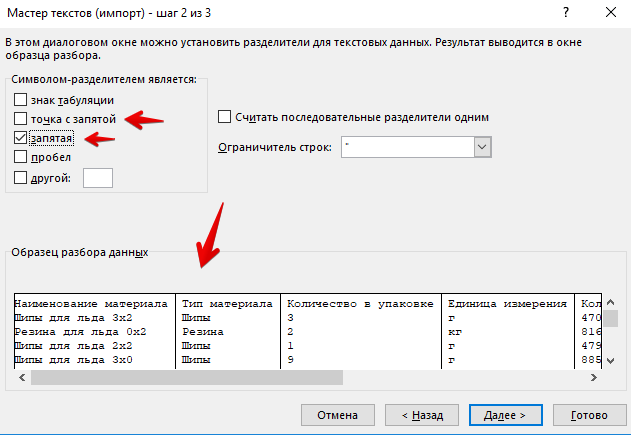The height and width of the screenshot is (435, 631).
Task: Toggle the 'пробел' delimiter checkbox
Action: click(21, 157)
